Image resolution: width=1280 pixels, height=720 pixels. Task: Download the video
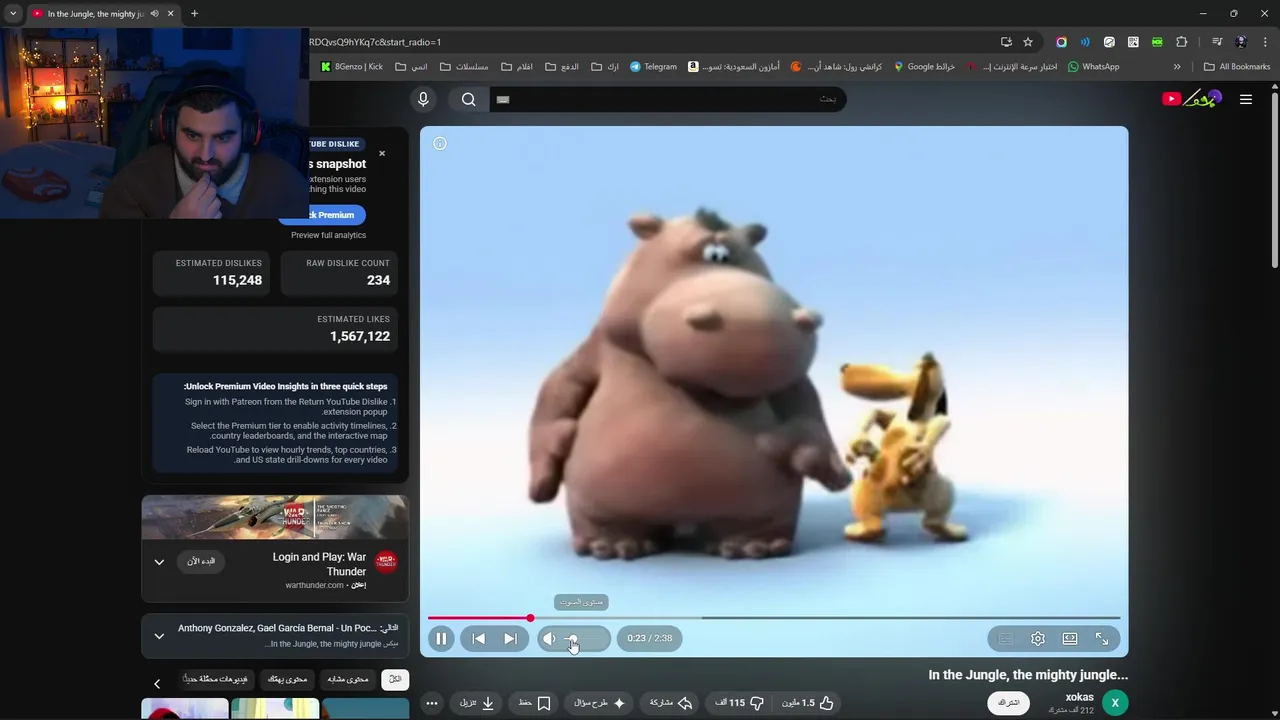[477, 703]
